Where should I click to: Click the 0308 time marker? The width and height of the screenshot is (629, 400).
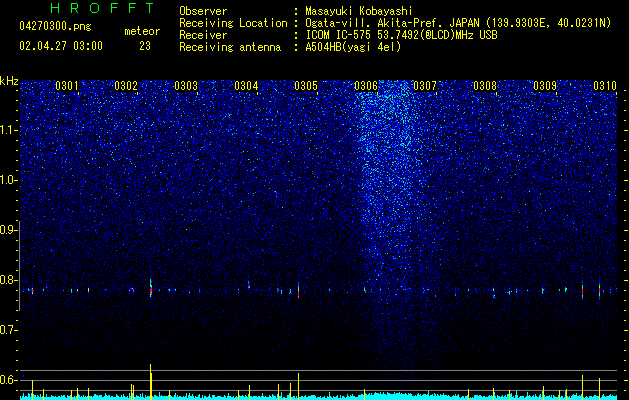485,86
